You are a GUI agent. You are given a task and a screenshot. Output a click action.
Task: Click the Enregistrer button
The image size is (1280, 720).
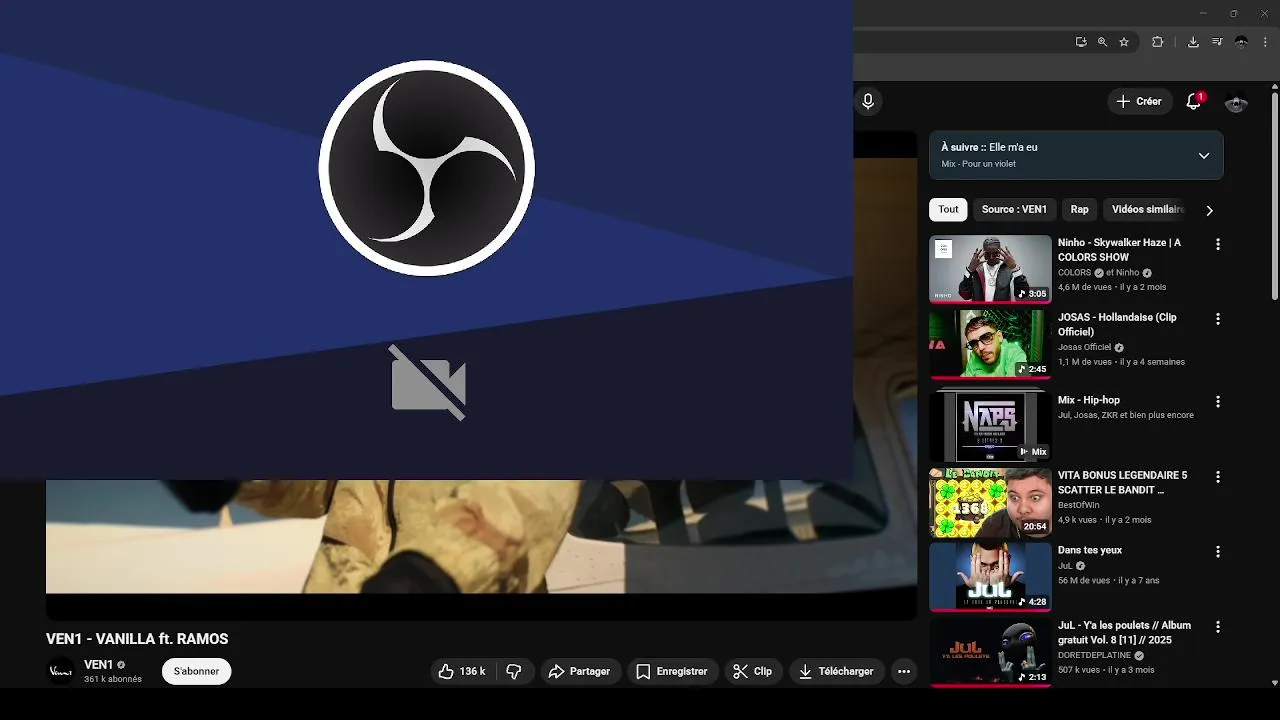click(672, 672)
